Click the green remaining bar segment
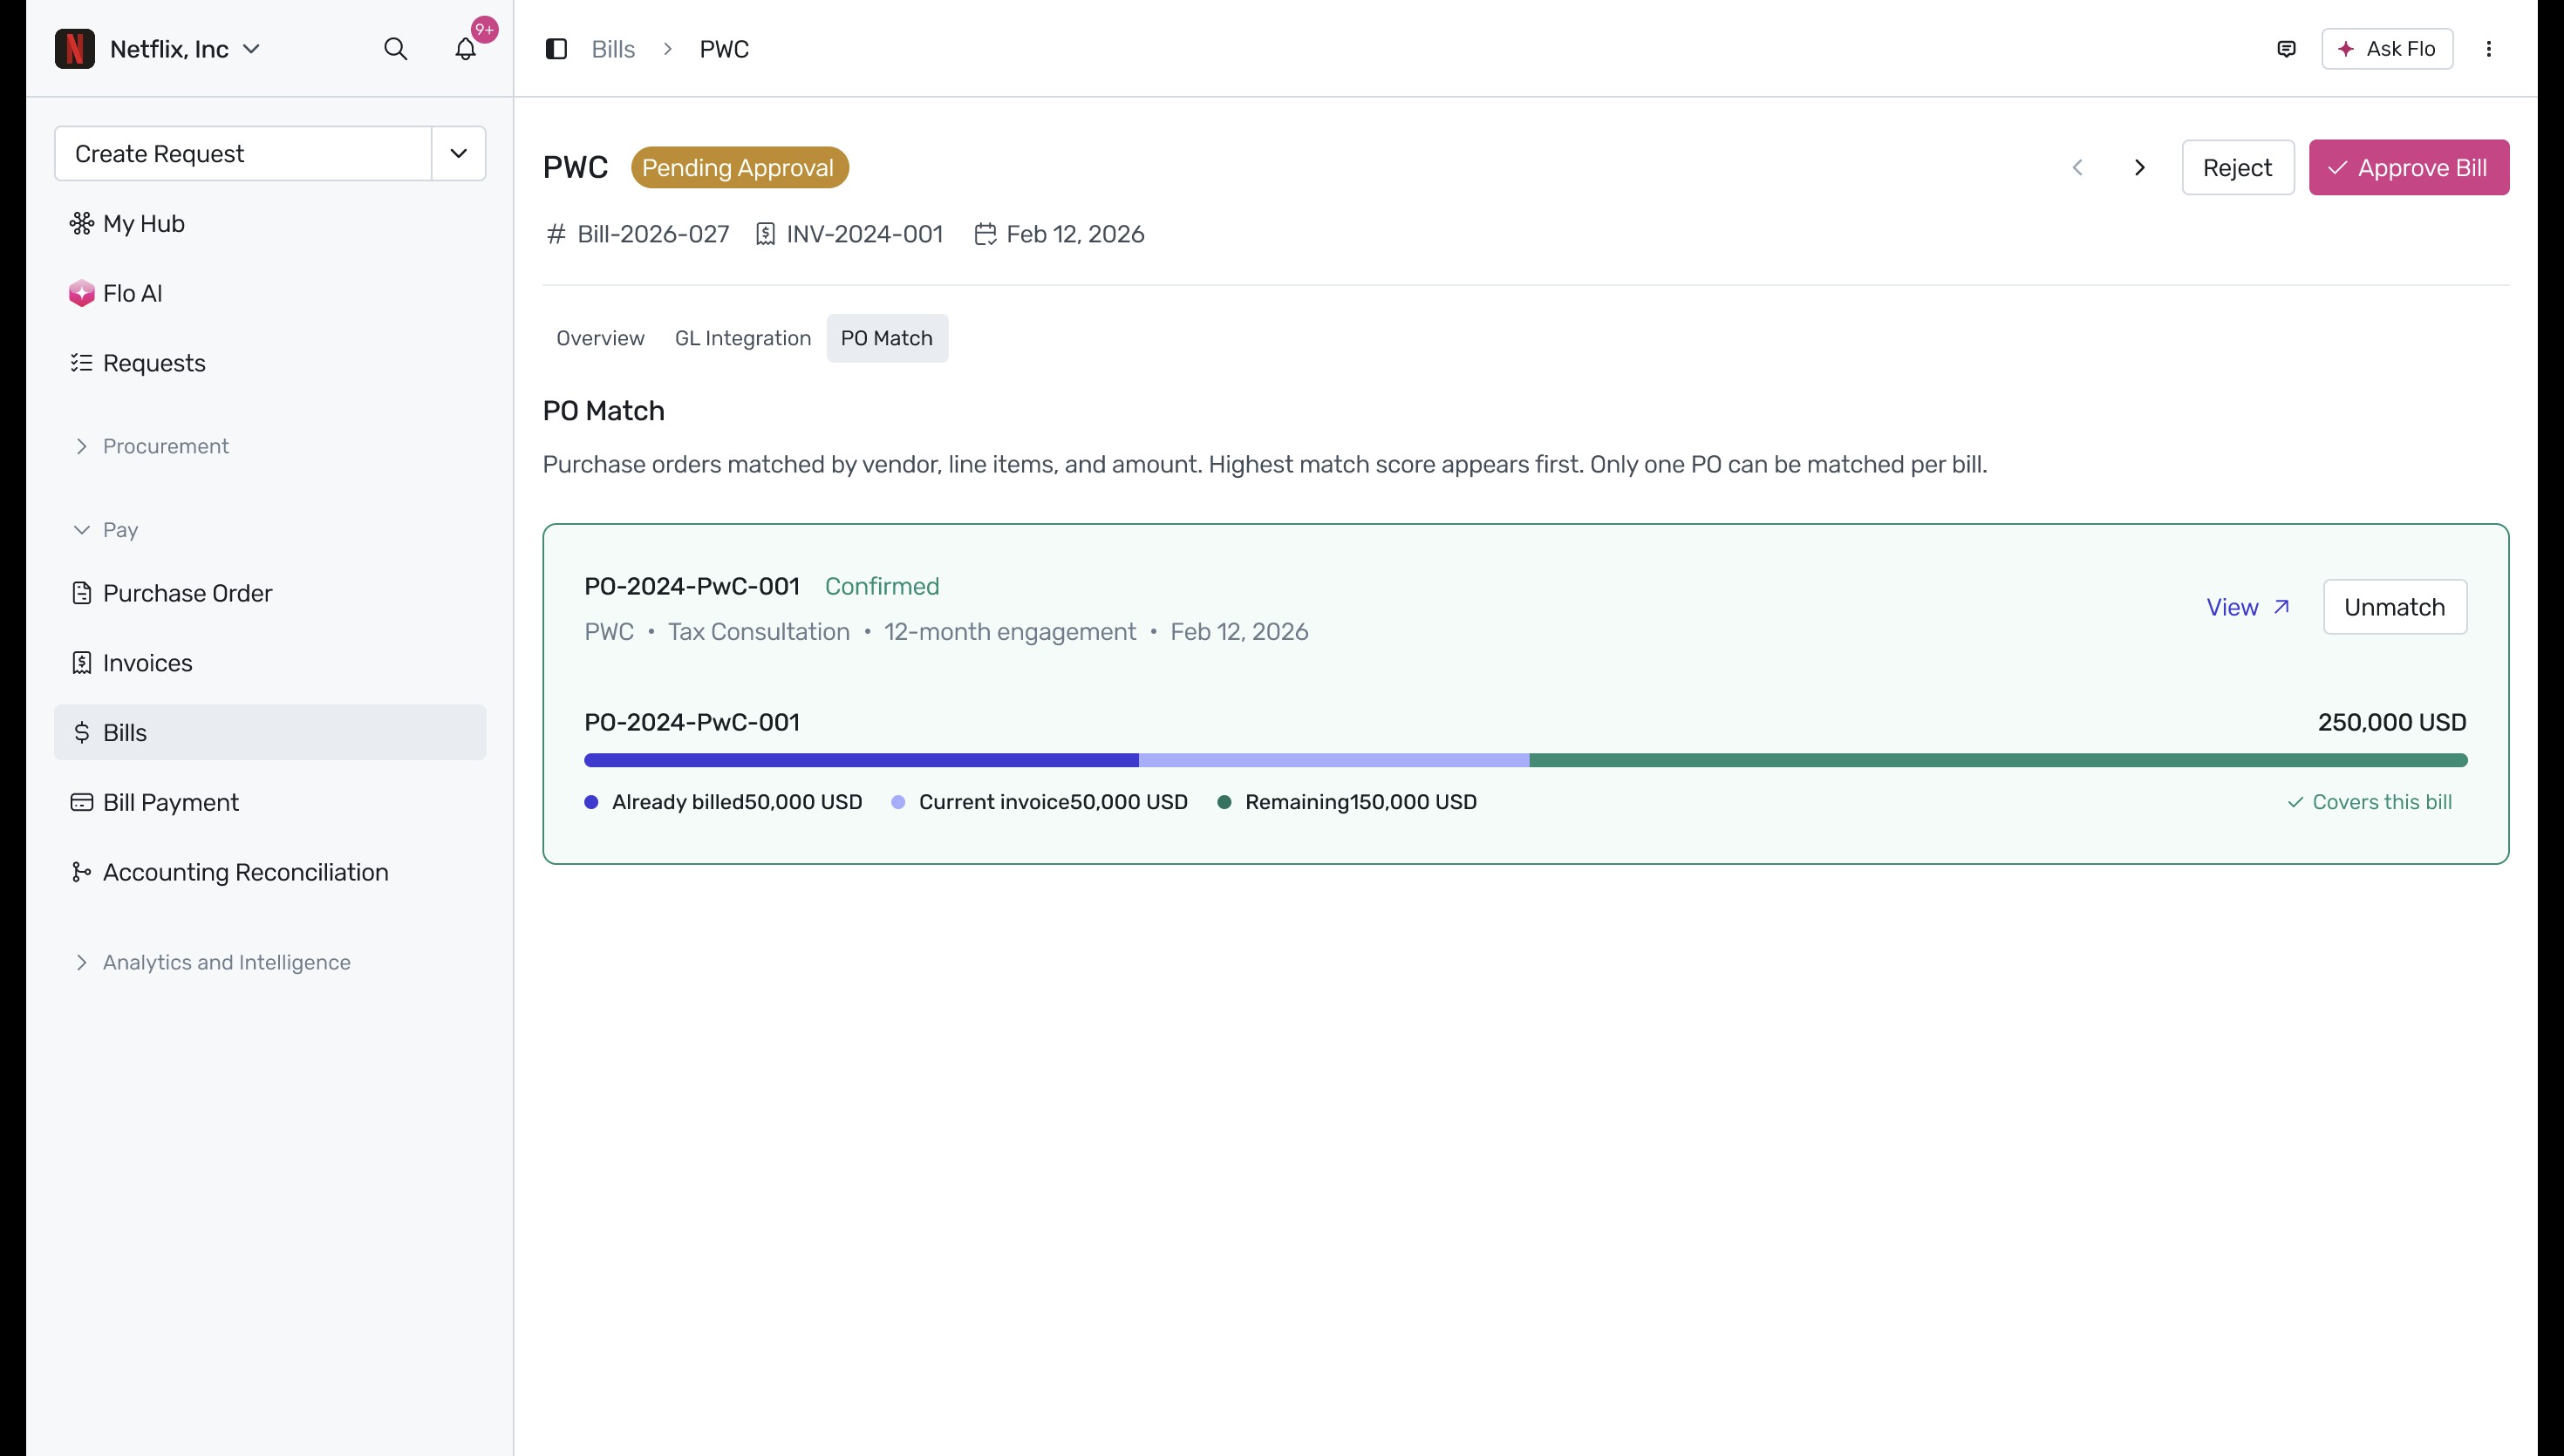The height and width of the screenshot is (1456, 2564). click(1998, 760)
